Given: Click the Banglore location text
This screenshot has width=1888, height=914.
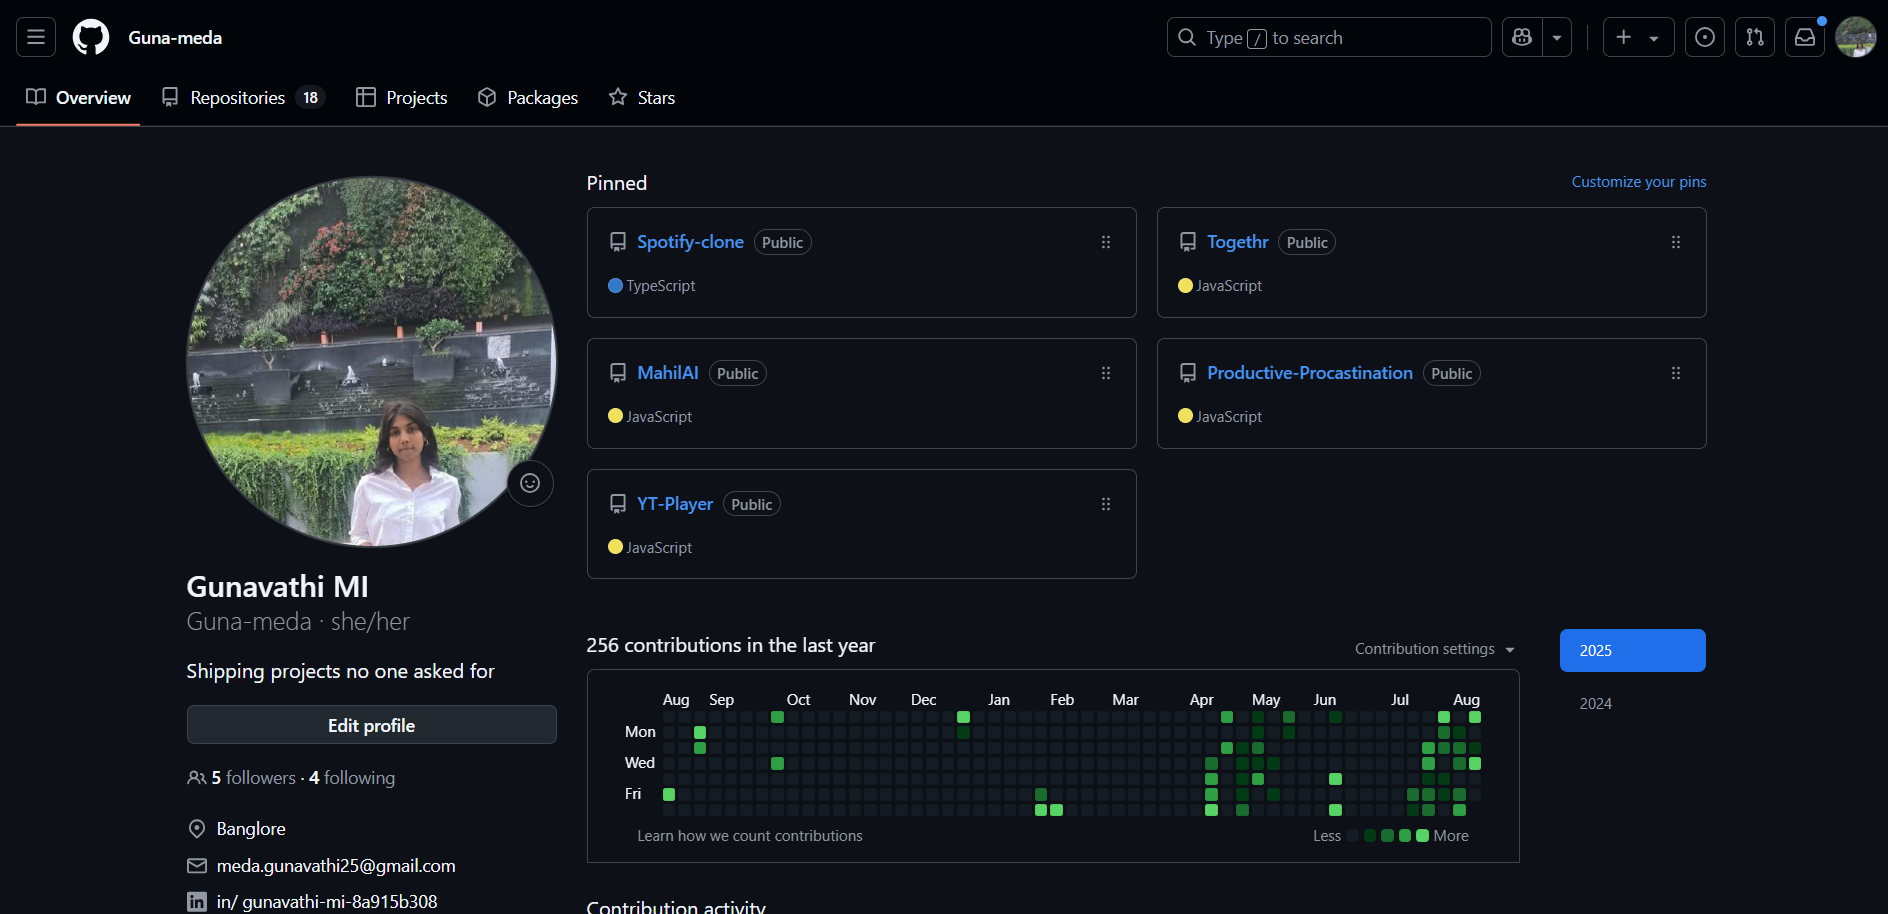Looking at the screenshot, I should (251, 829).
